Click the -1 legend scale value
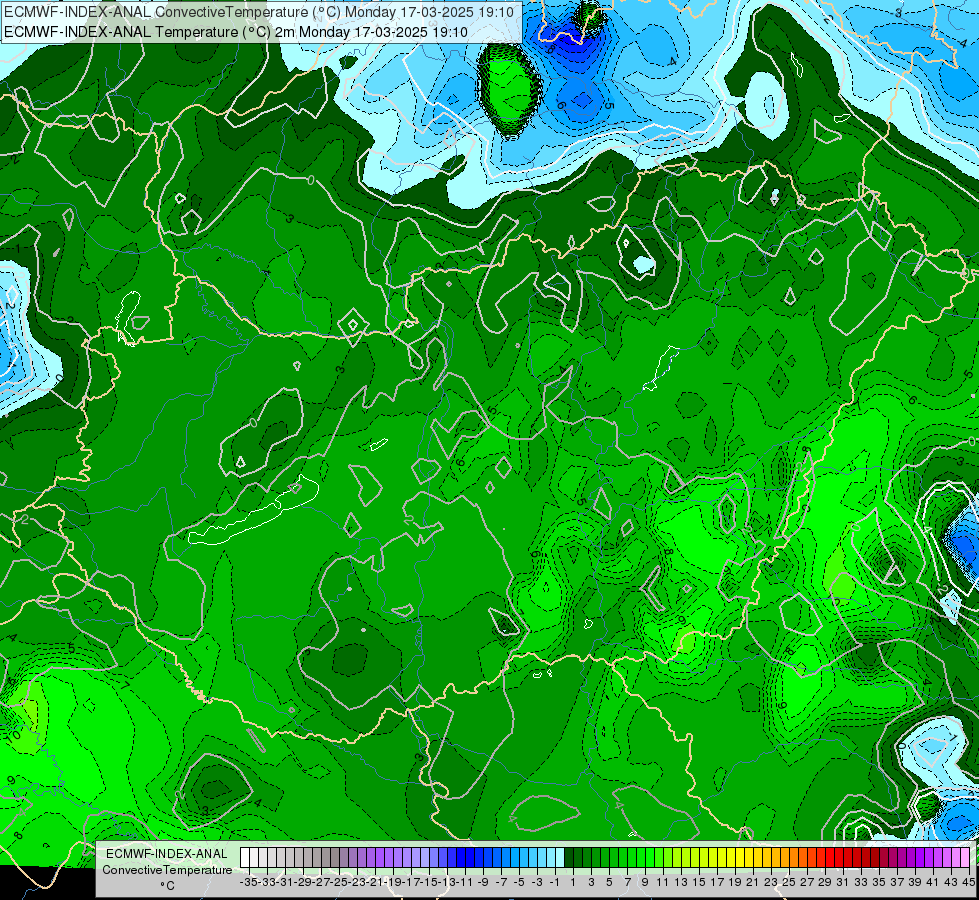The height and width of the screenshot is (900, 979). (x=555, y=883)
